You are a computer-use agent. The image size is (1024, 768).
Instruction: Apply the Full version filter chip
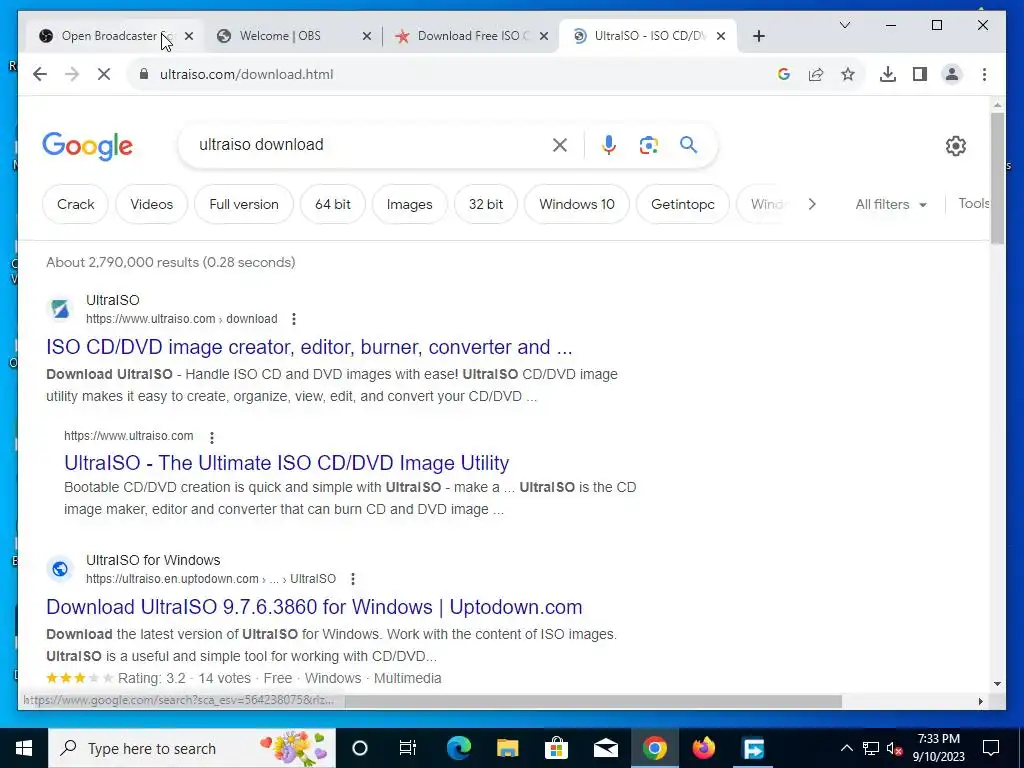point(244,204)
